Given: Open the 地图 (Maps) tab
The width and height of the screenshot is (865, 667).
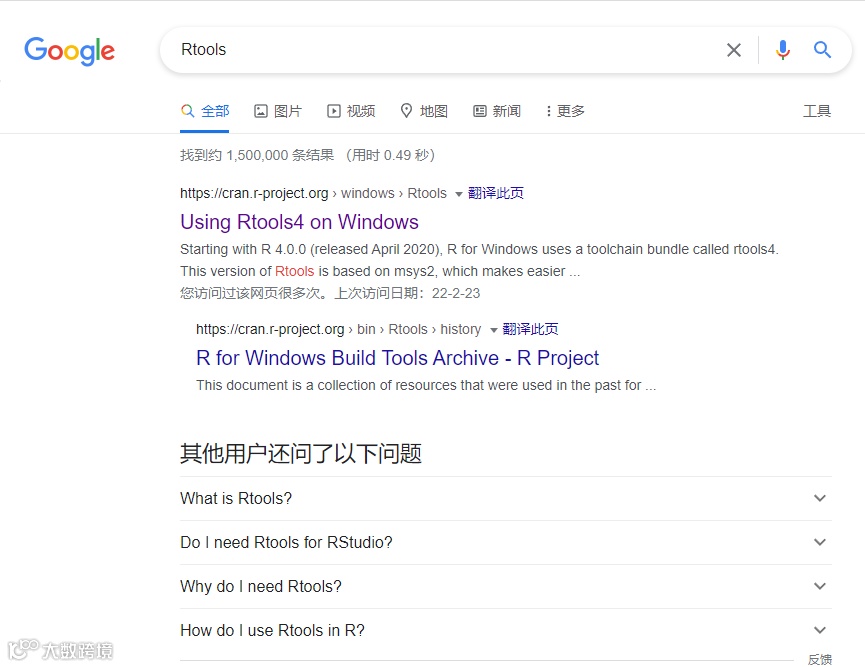Looking at the screenshot, I should 424,111.
